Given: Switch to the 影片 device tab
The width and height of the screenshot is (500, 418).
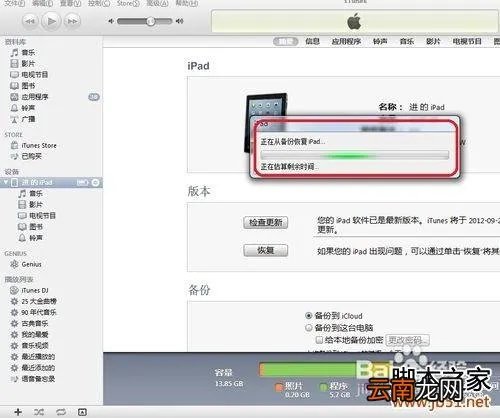Looking at the screenshot, I should coord(433,41).
